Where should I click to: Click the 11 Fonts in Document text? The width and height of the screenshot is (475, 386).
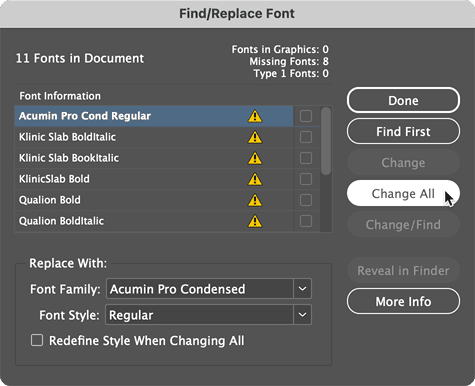pyautogui.click(x=80, y=58)
